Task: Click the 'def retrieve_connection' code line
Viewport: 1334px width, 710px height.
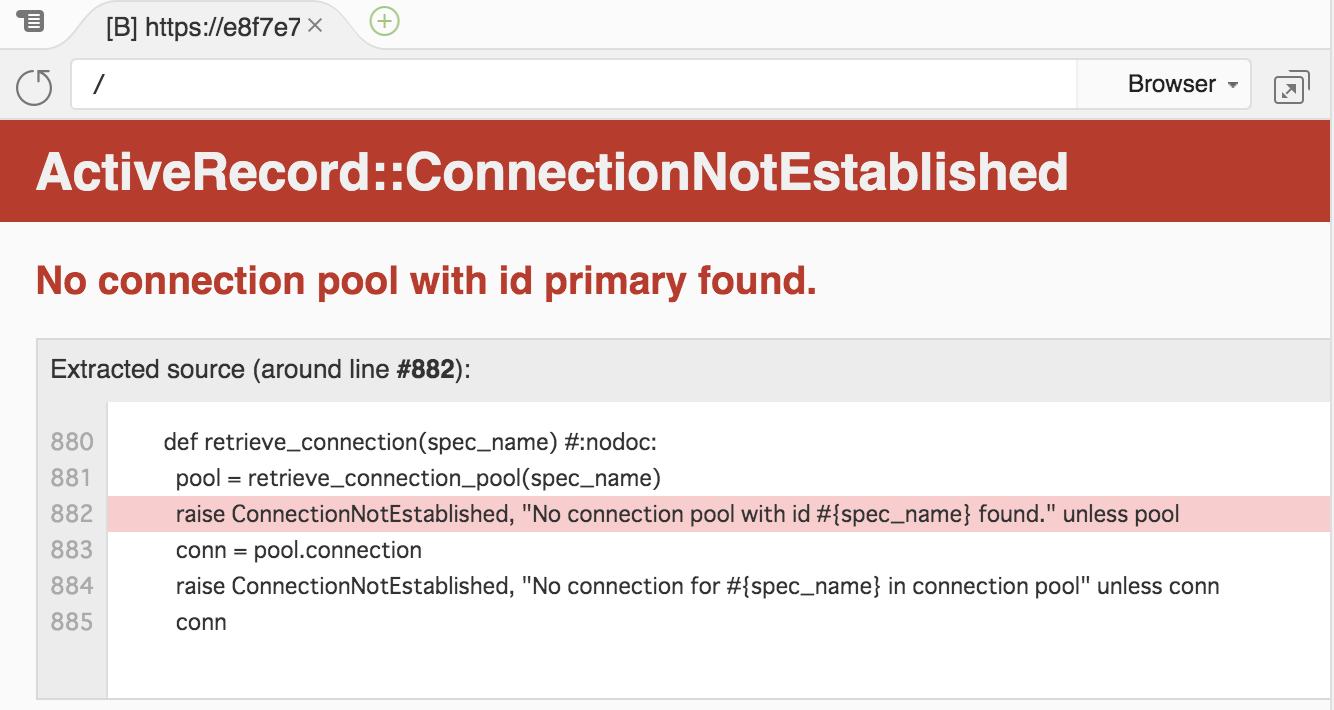Action: (x=410, y=442)
